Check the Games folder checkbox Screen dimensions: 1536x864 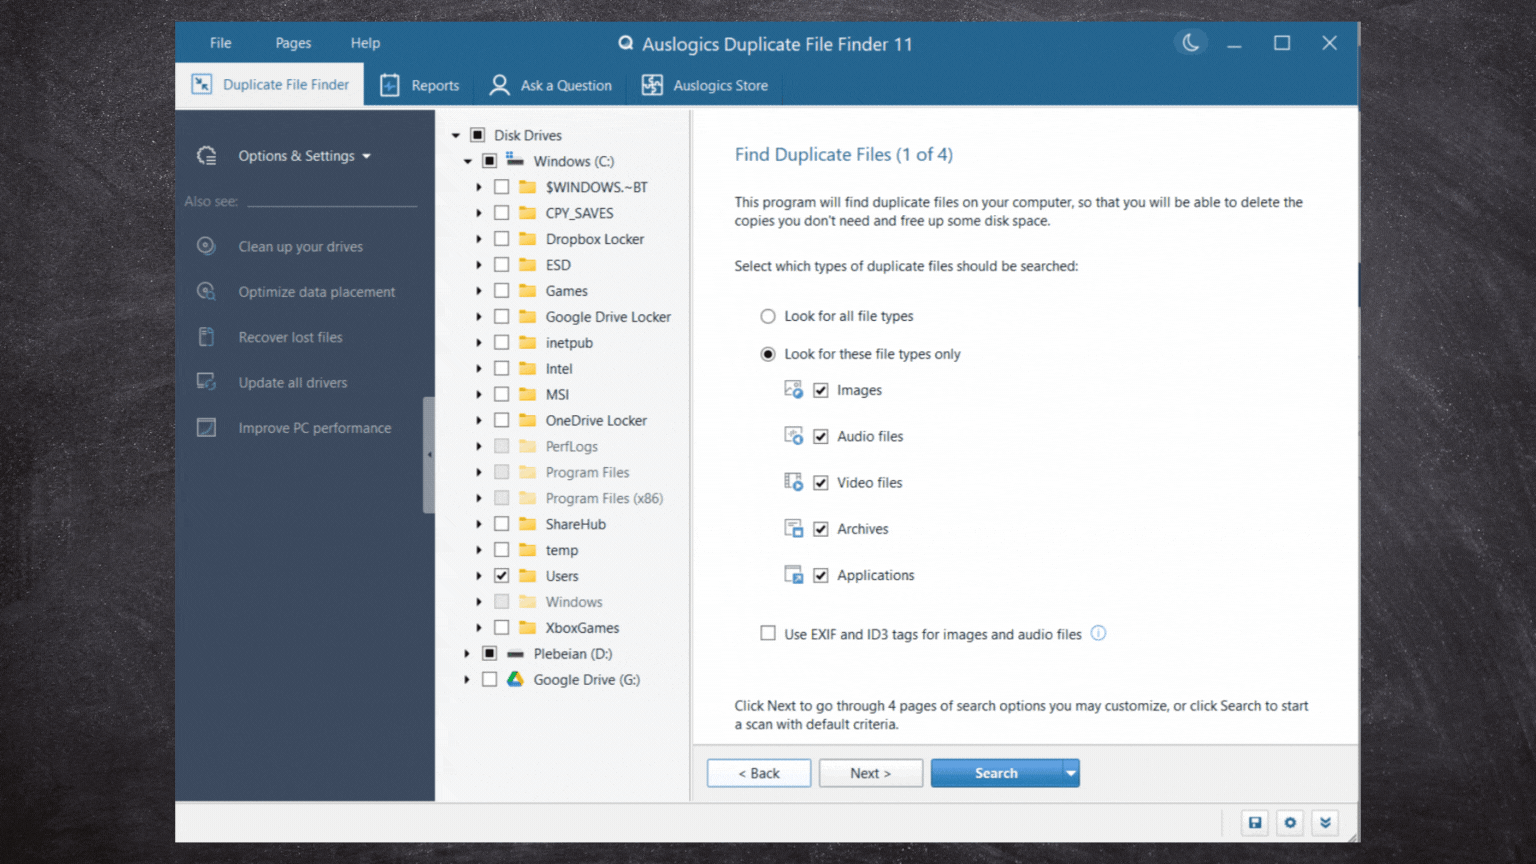tap(502, 291)
